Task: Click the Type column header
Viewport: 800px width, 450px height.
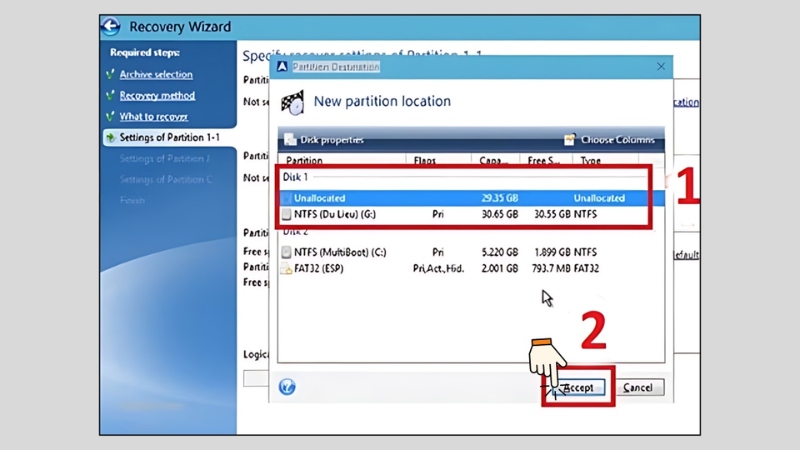Action: click(591, 160)
